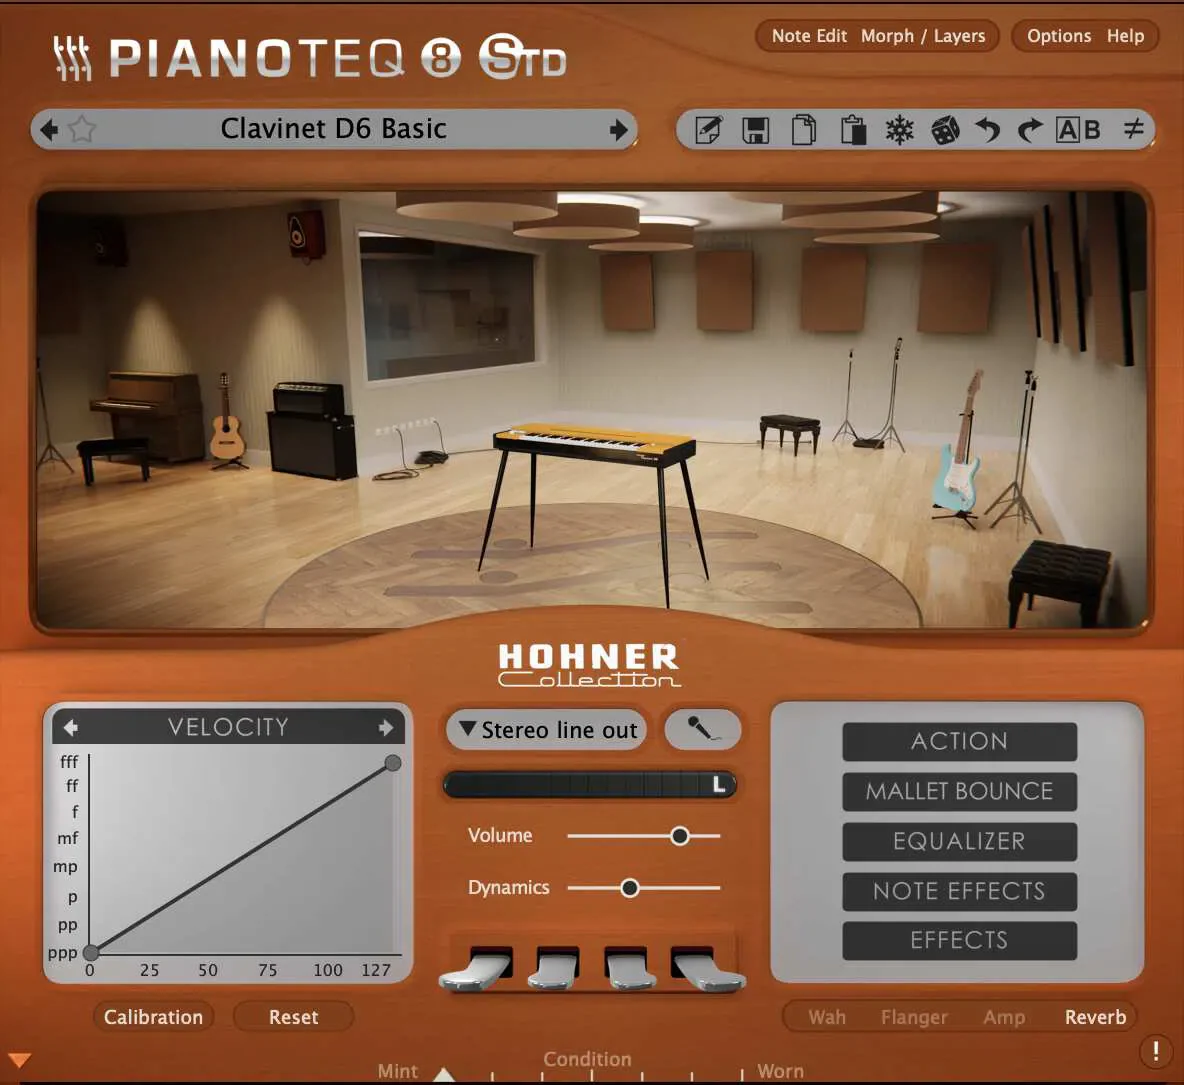Image resolution: width=1184 pixels, height=1085 pixels.
Task: Click the undo arrow icon
Action: pos(987,130)
